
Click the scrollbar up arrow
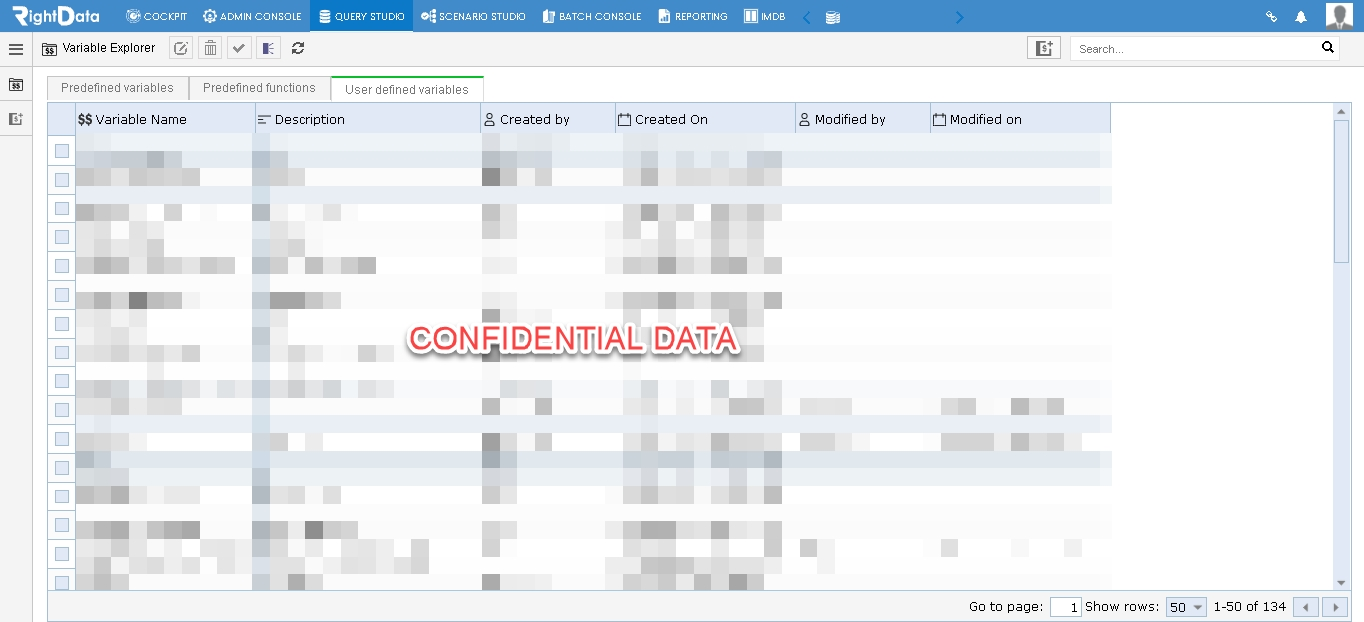(1341, 111)
